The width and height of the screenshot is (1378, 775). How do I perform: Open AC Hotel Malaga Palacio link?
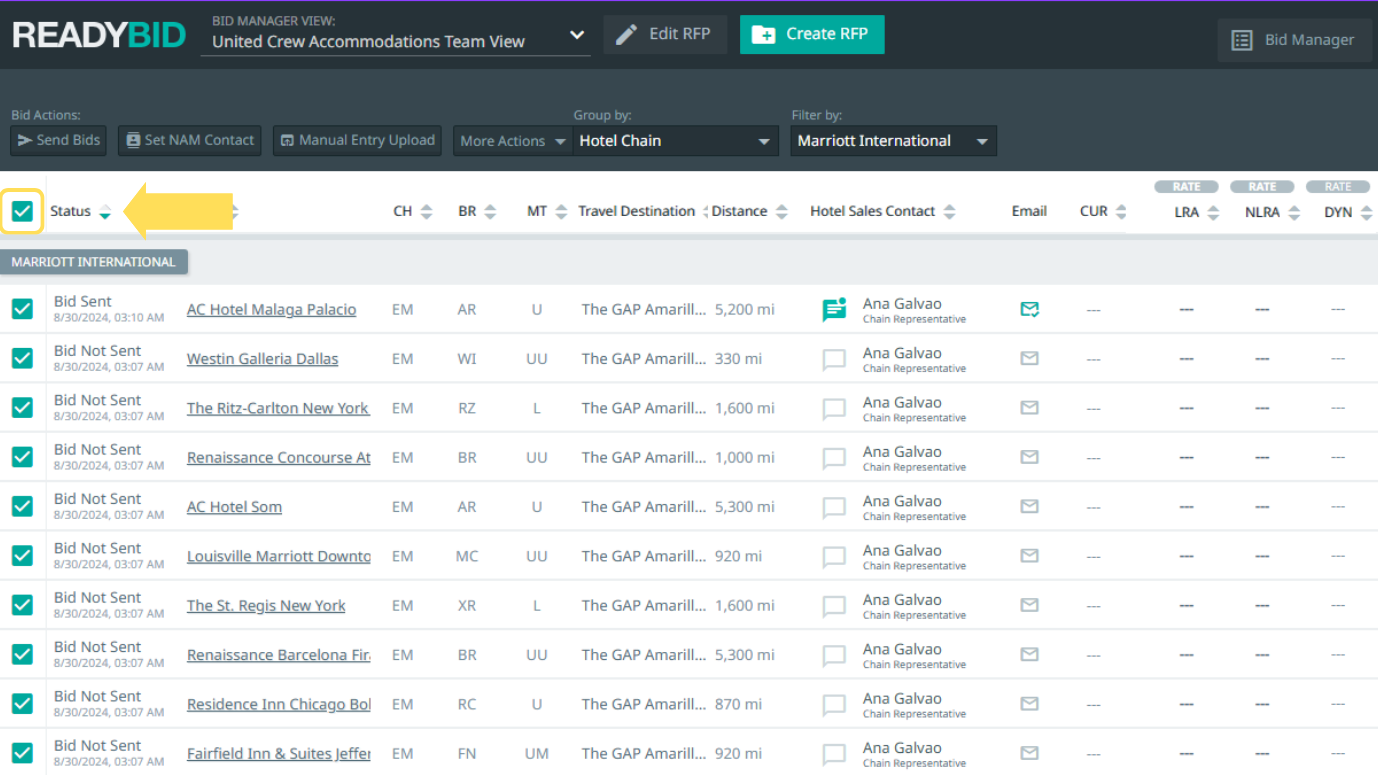271,309
